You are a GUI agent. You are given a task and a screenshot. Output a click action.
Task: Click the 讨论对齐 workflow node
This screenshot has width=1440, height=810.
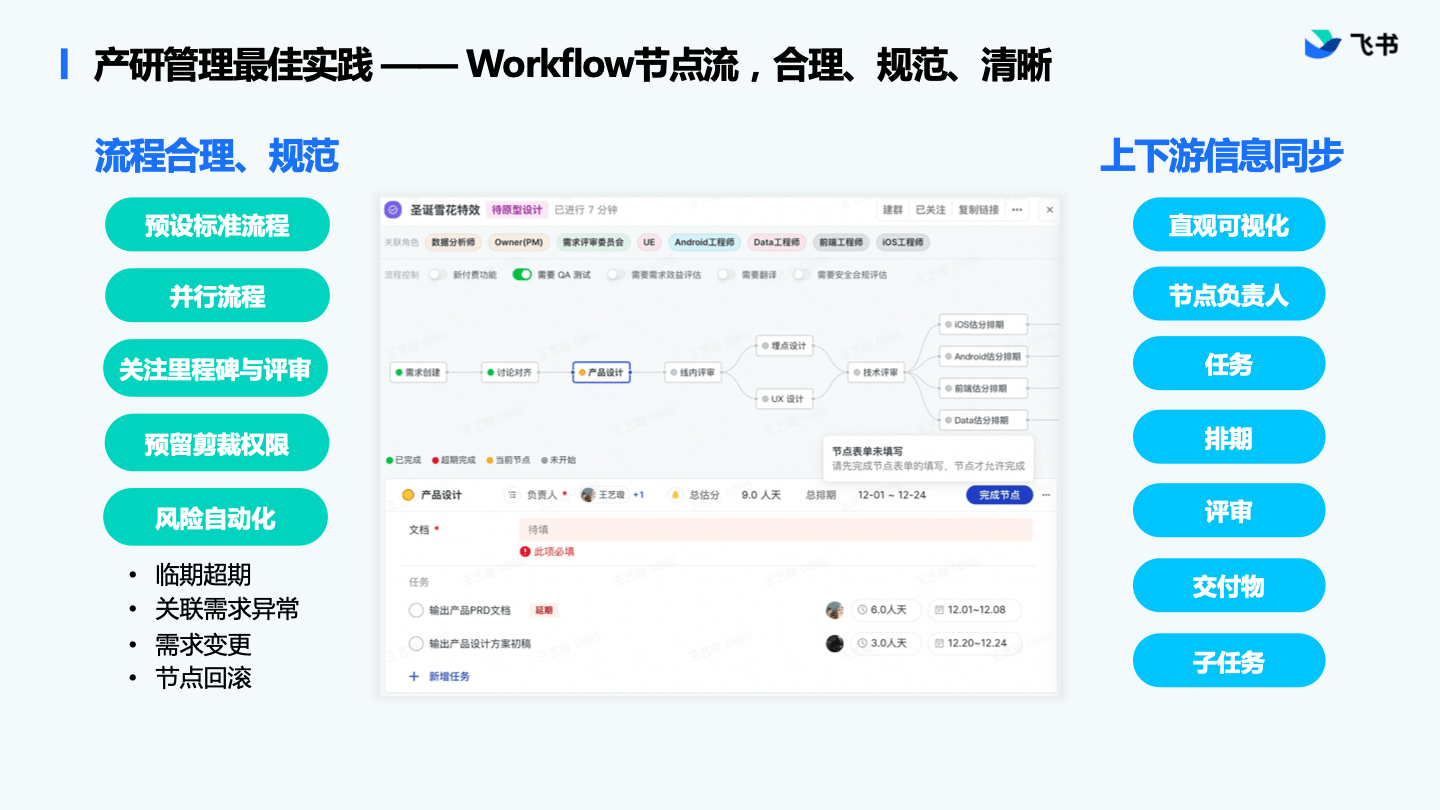point(510,372)
